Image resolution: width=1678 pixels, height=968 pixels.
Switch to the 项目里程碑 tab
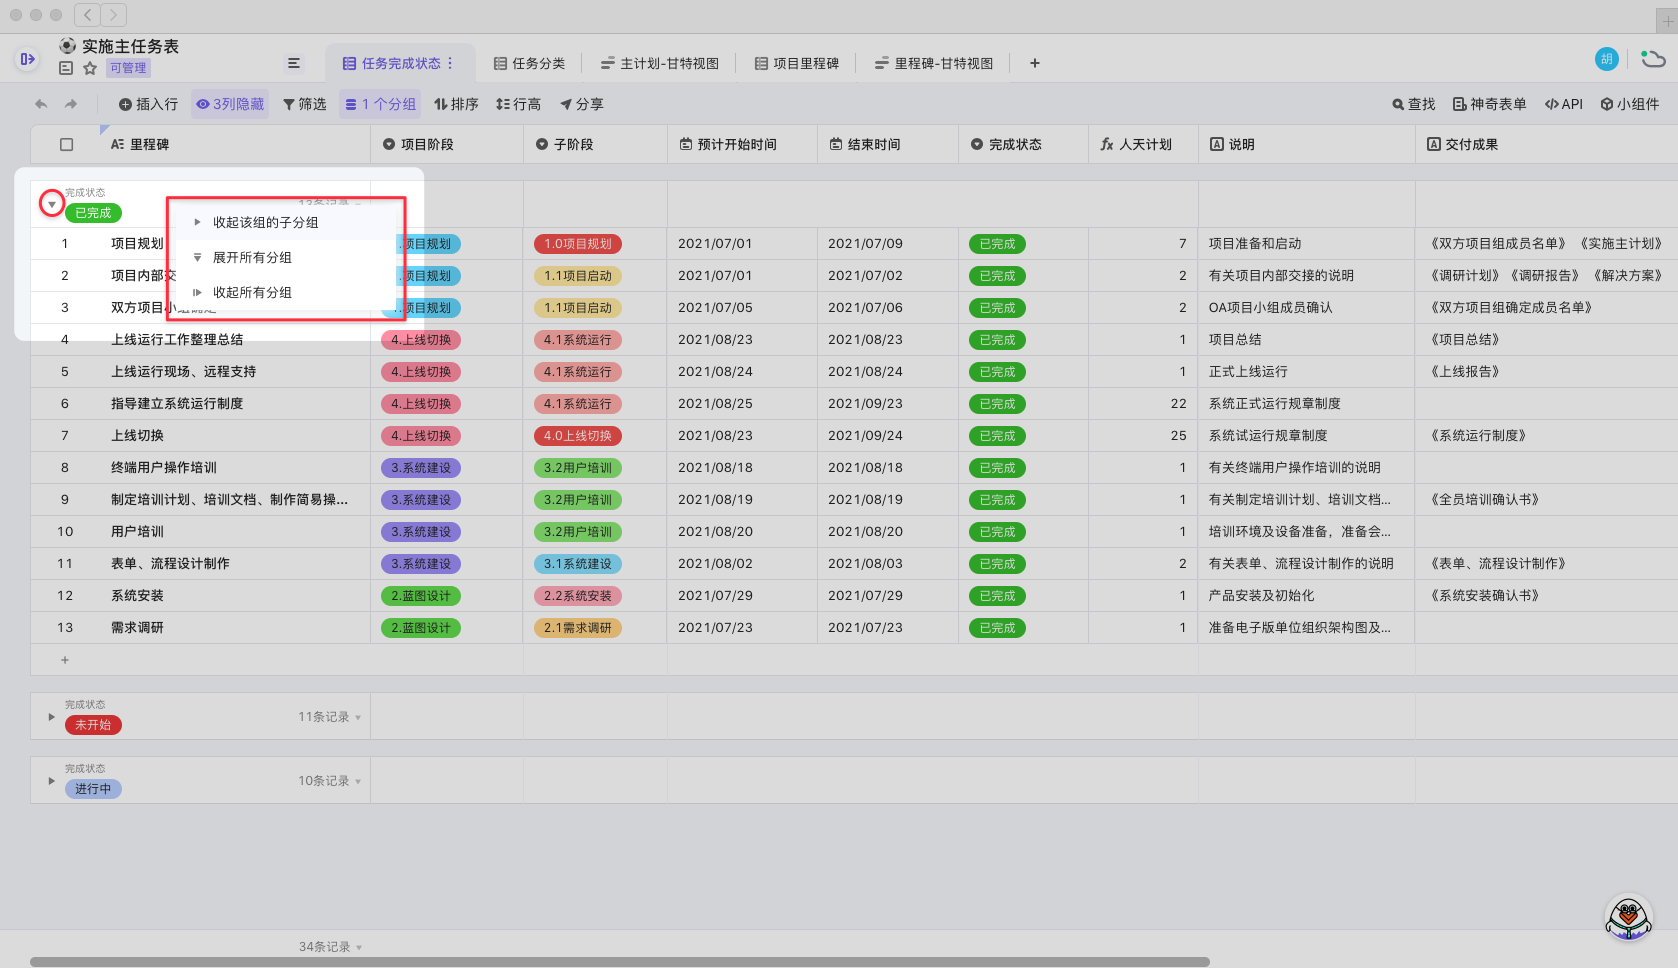pyautogui.click(x=796, y=63)
